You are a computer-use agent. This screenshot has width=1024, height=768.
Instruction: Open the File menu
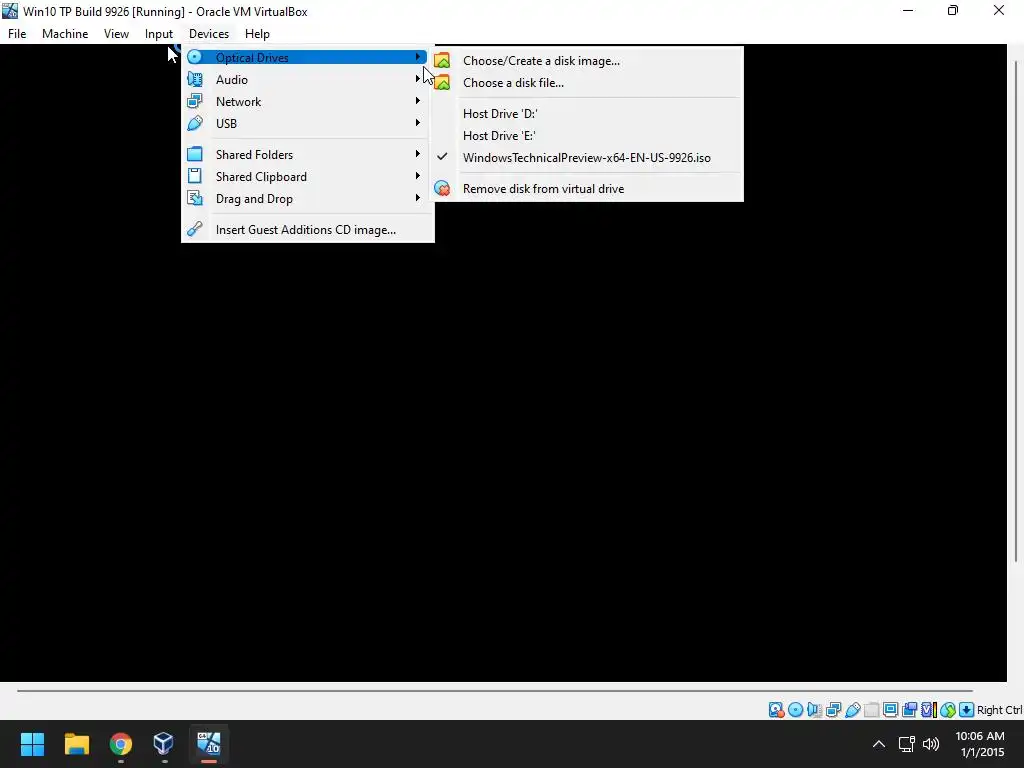[17, 34]
